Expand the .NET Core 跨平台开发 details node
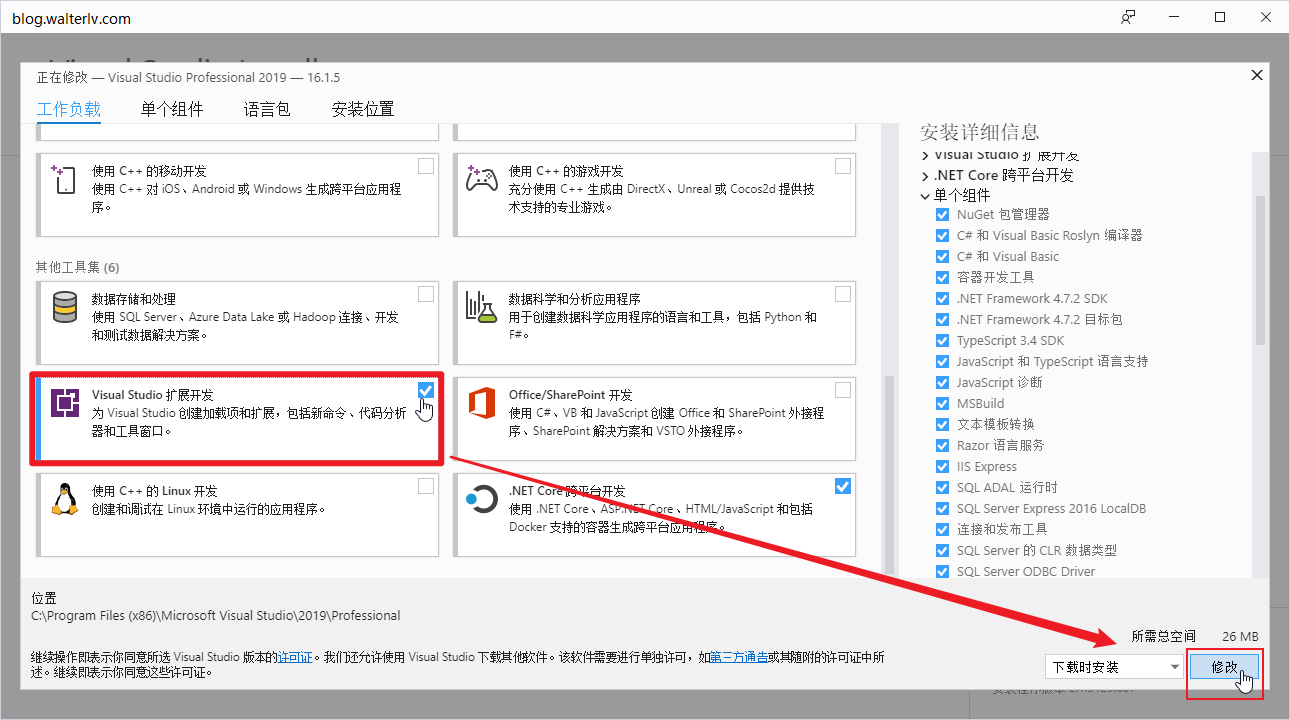Viewport: 1290px width, 720px height. click(925, 176)
